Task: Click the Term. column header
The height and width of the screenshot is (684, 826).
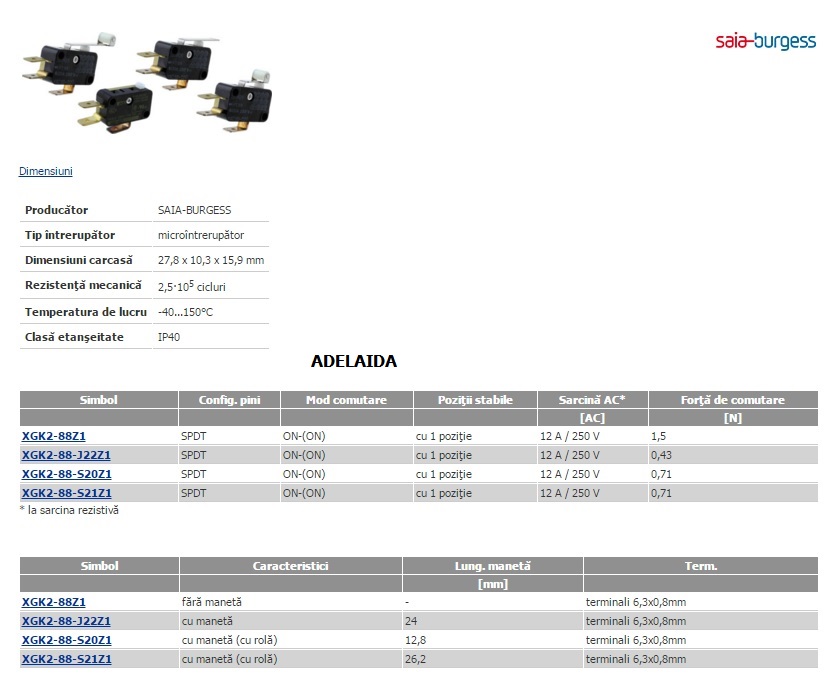Action: [x=701, y=566]
